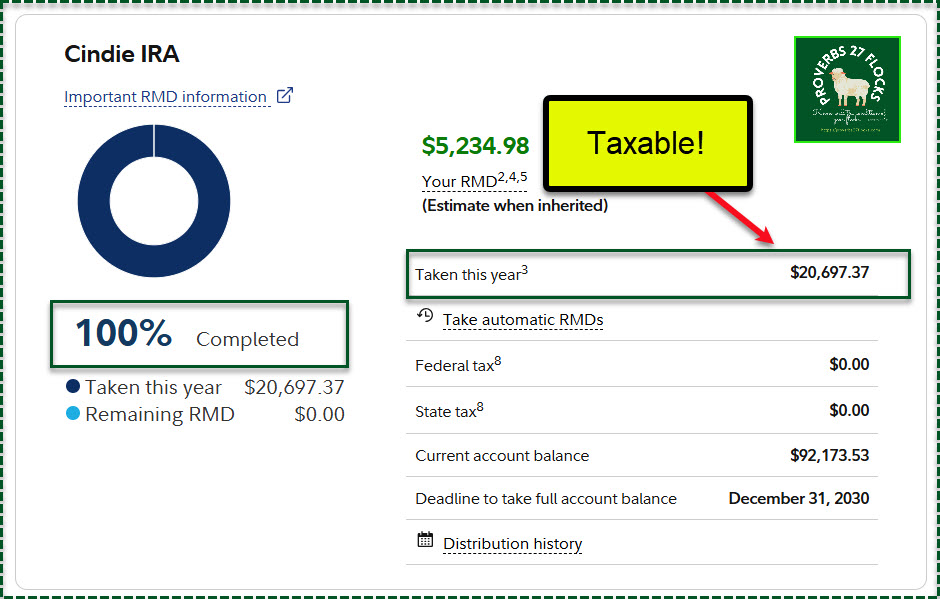
Task: Open the Distribution history link
Action: [x=512, y=544]
